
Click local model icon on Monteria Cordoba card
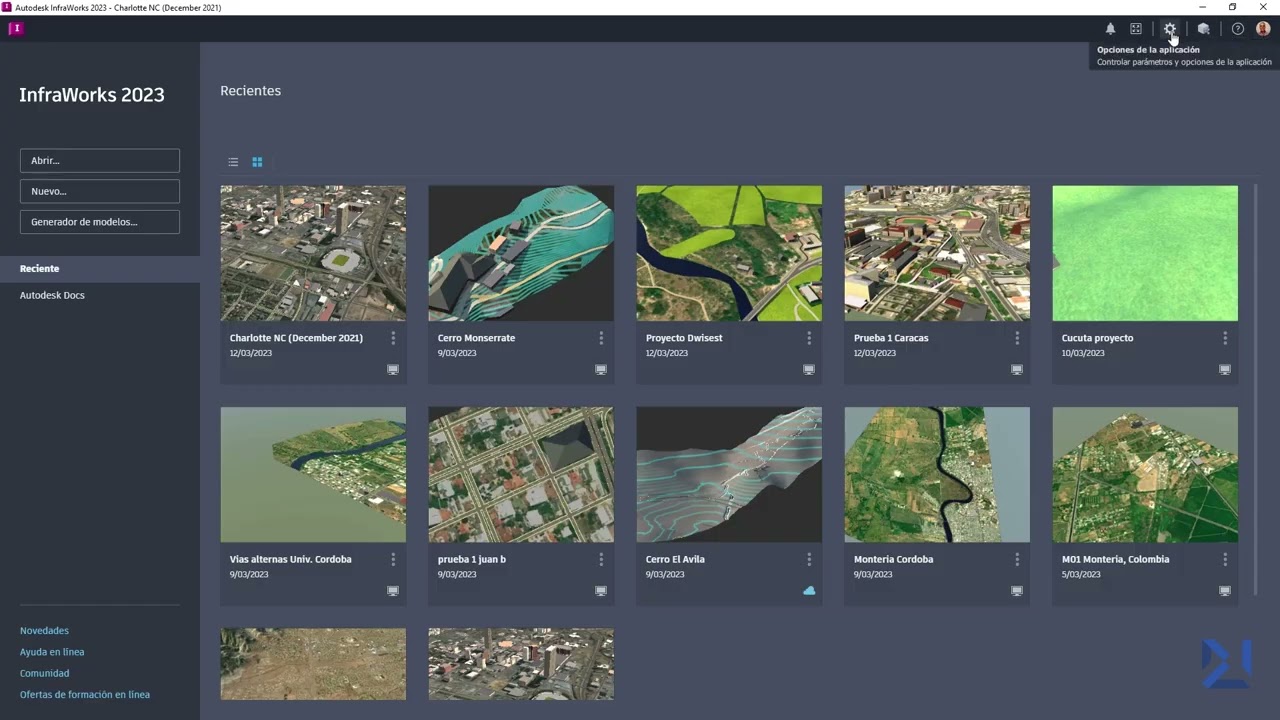pyautogui.click(x=1017, y=591)
